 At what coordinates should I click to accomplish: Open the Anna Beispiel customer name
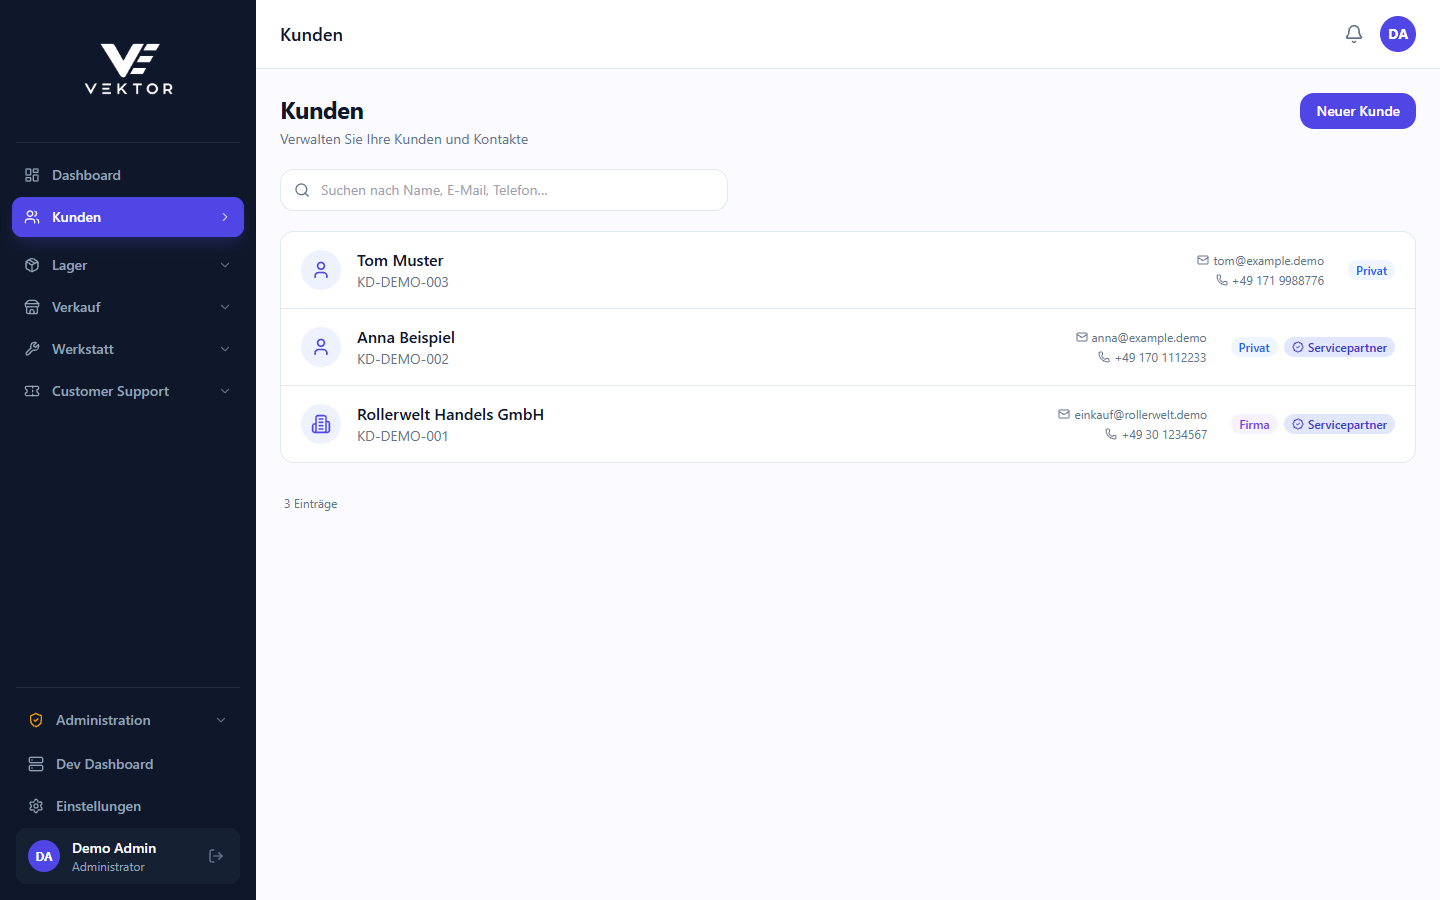pos(406,337)
